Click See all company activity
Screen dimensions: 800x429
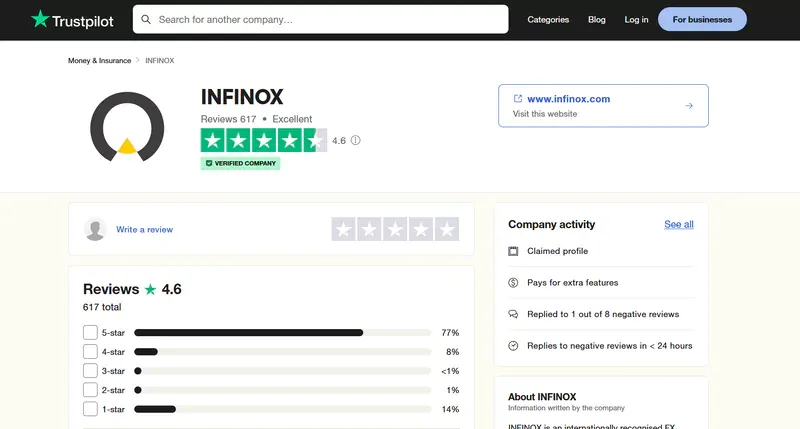pyautogui.click(x=679, y=224)
